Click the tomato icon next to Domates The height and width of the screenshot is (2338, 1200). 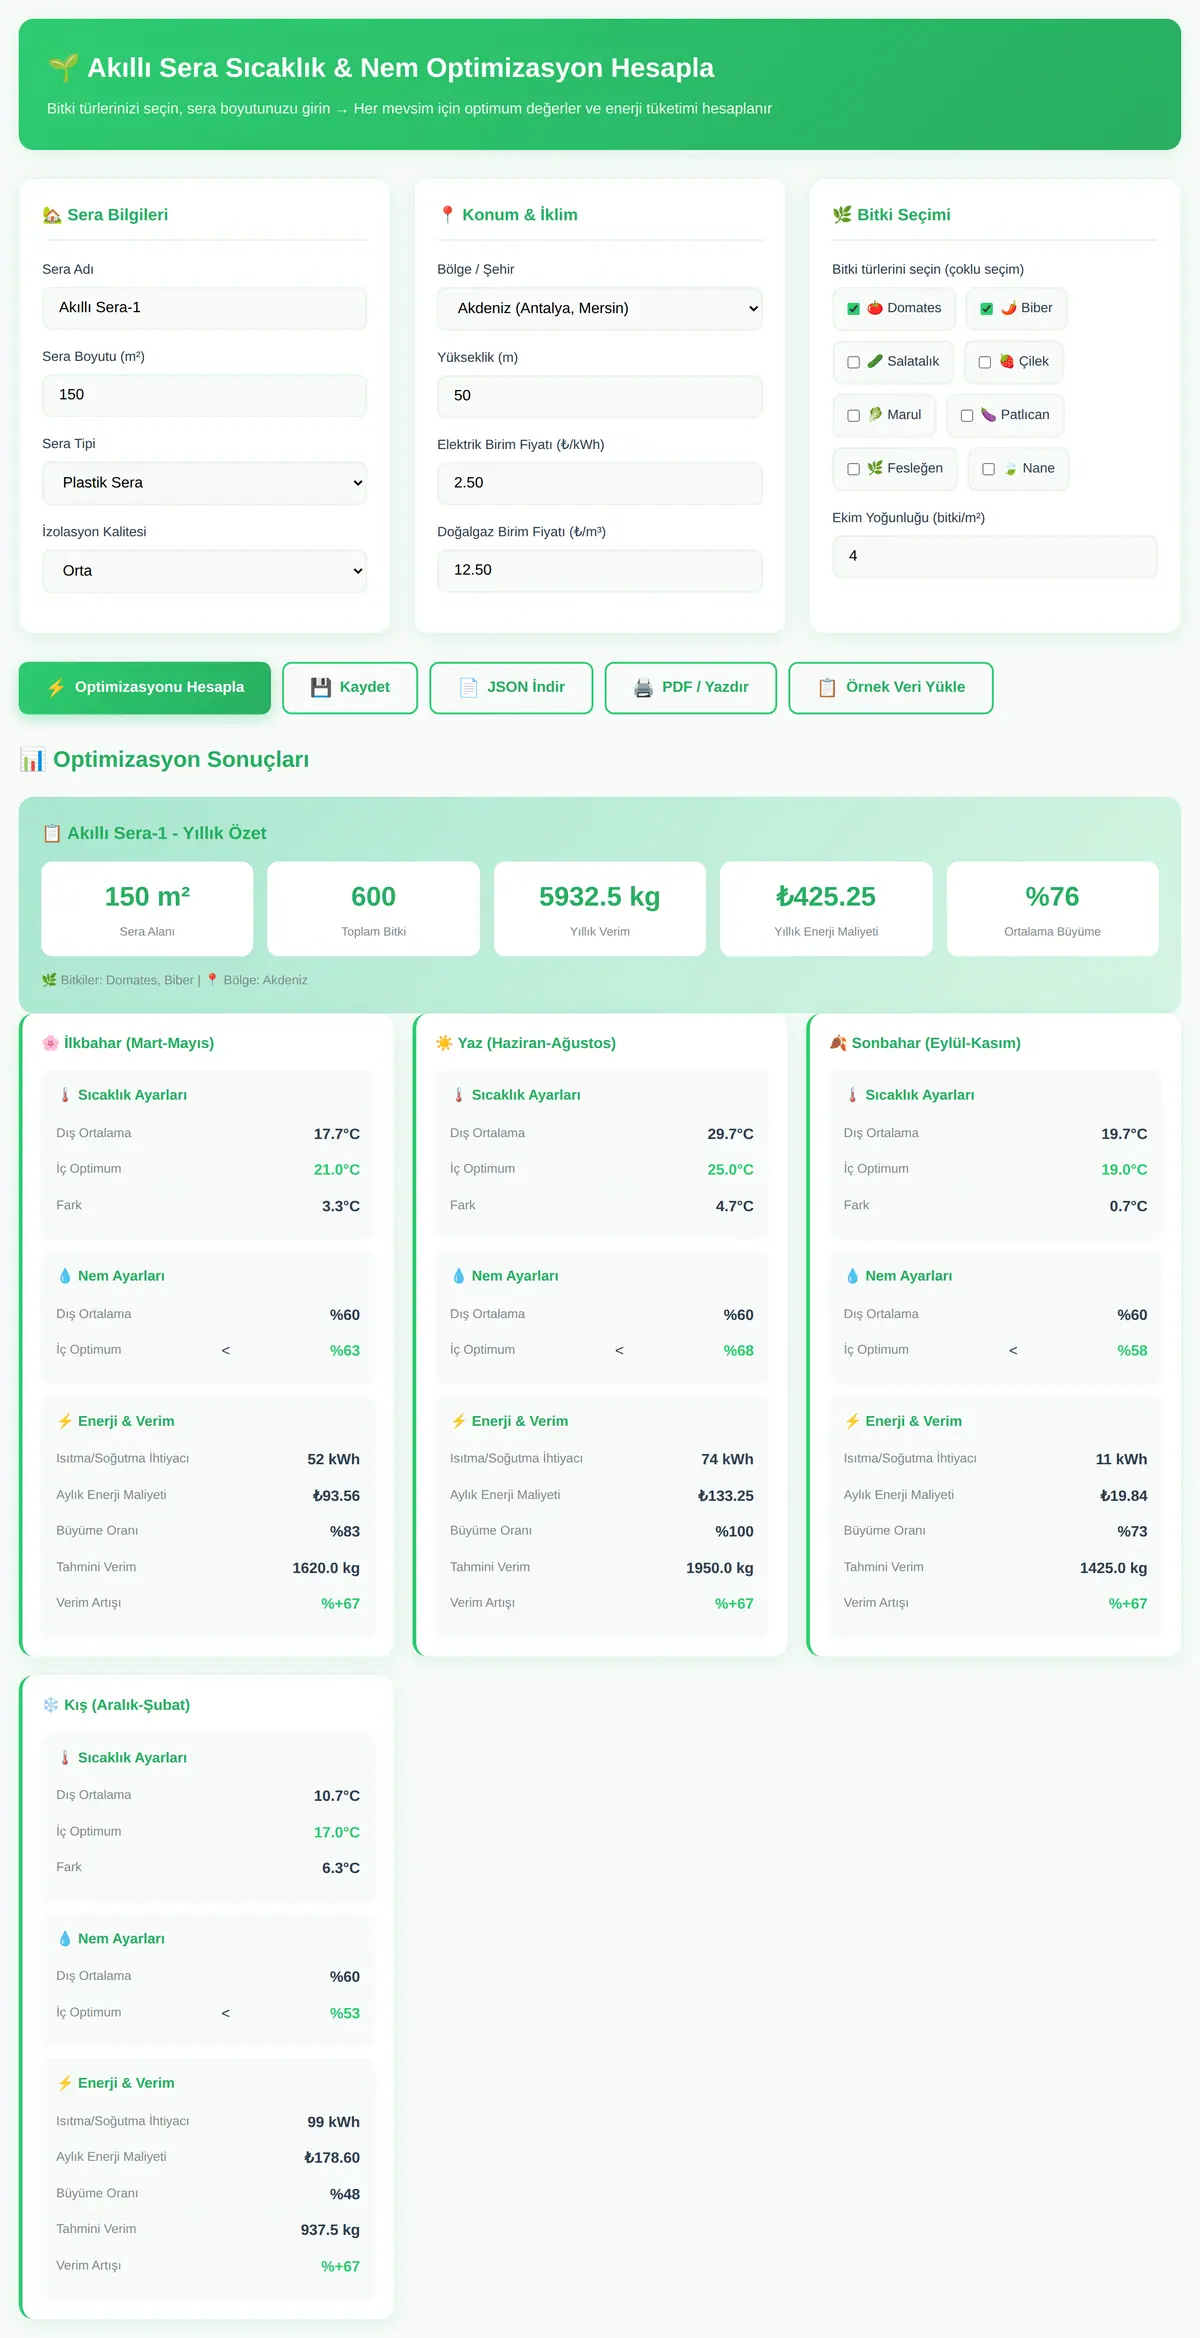tap(875, 308)
